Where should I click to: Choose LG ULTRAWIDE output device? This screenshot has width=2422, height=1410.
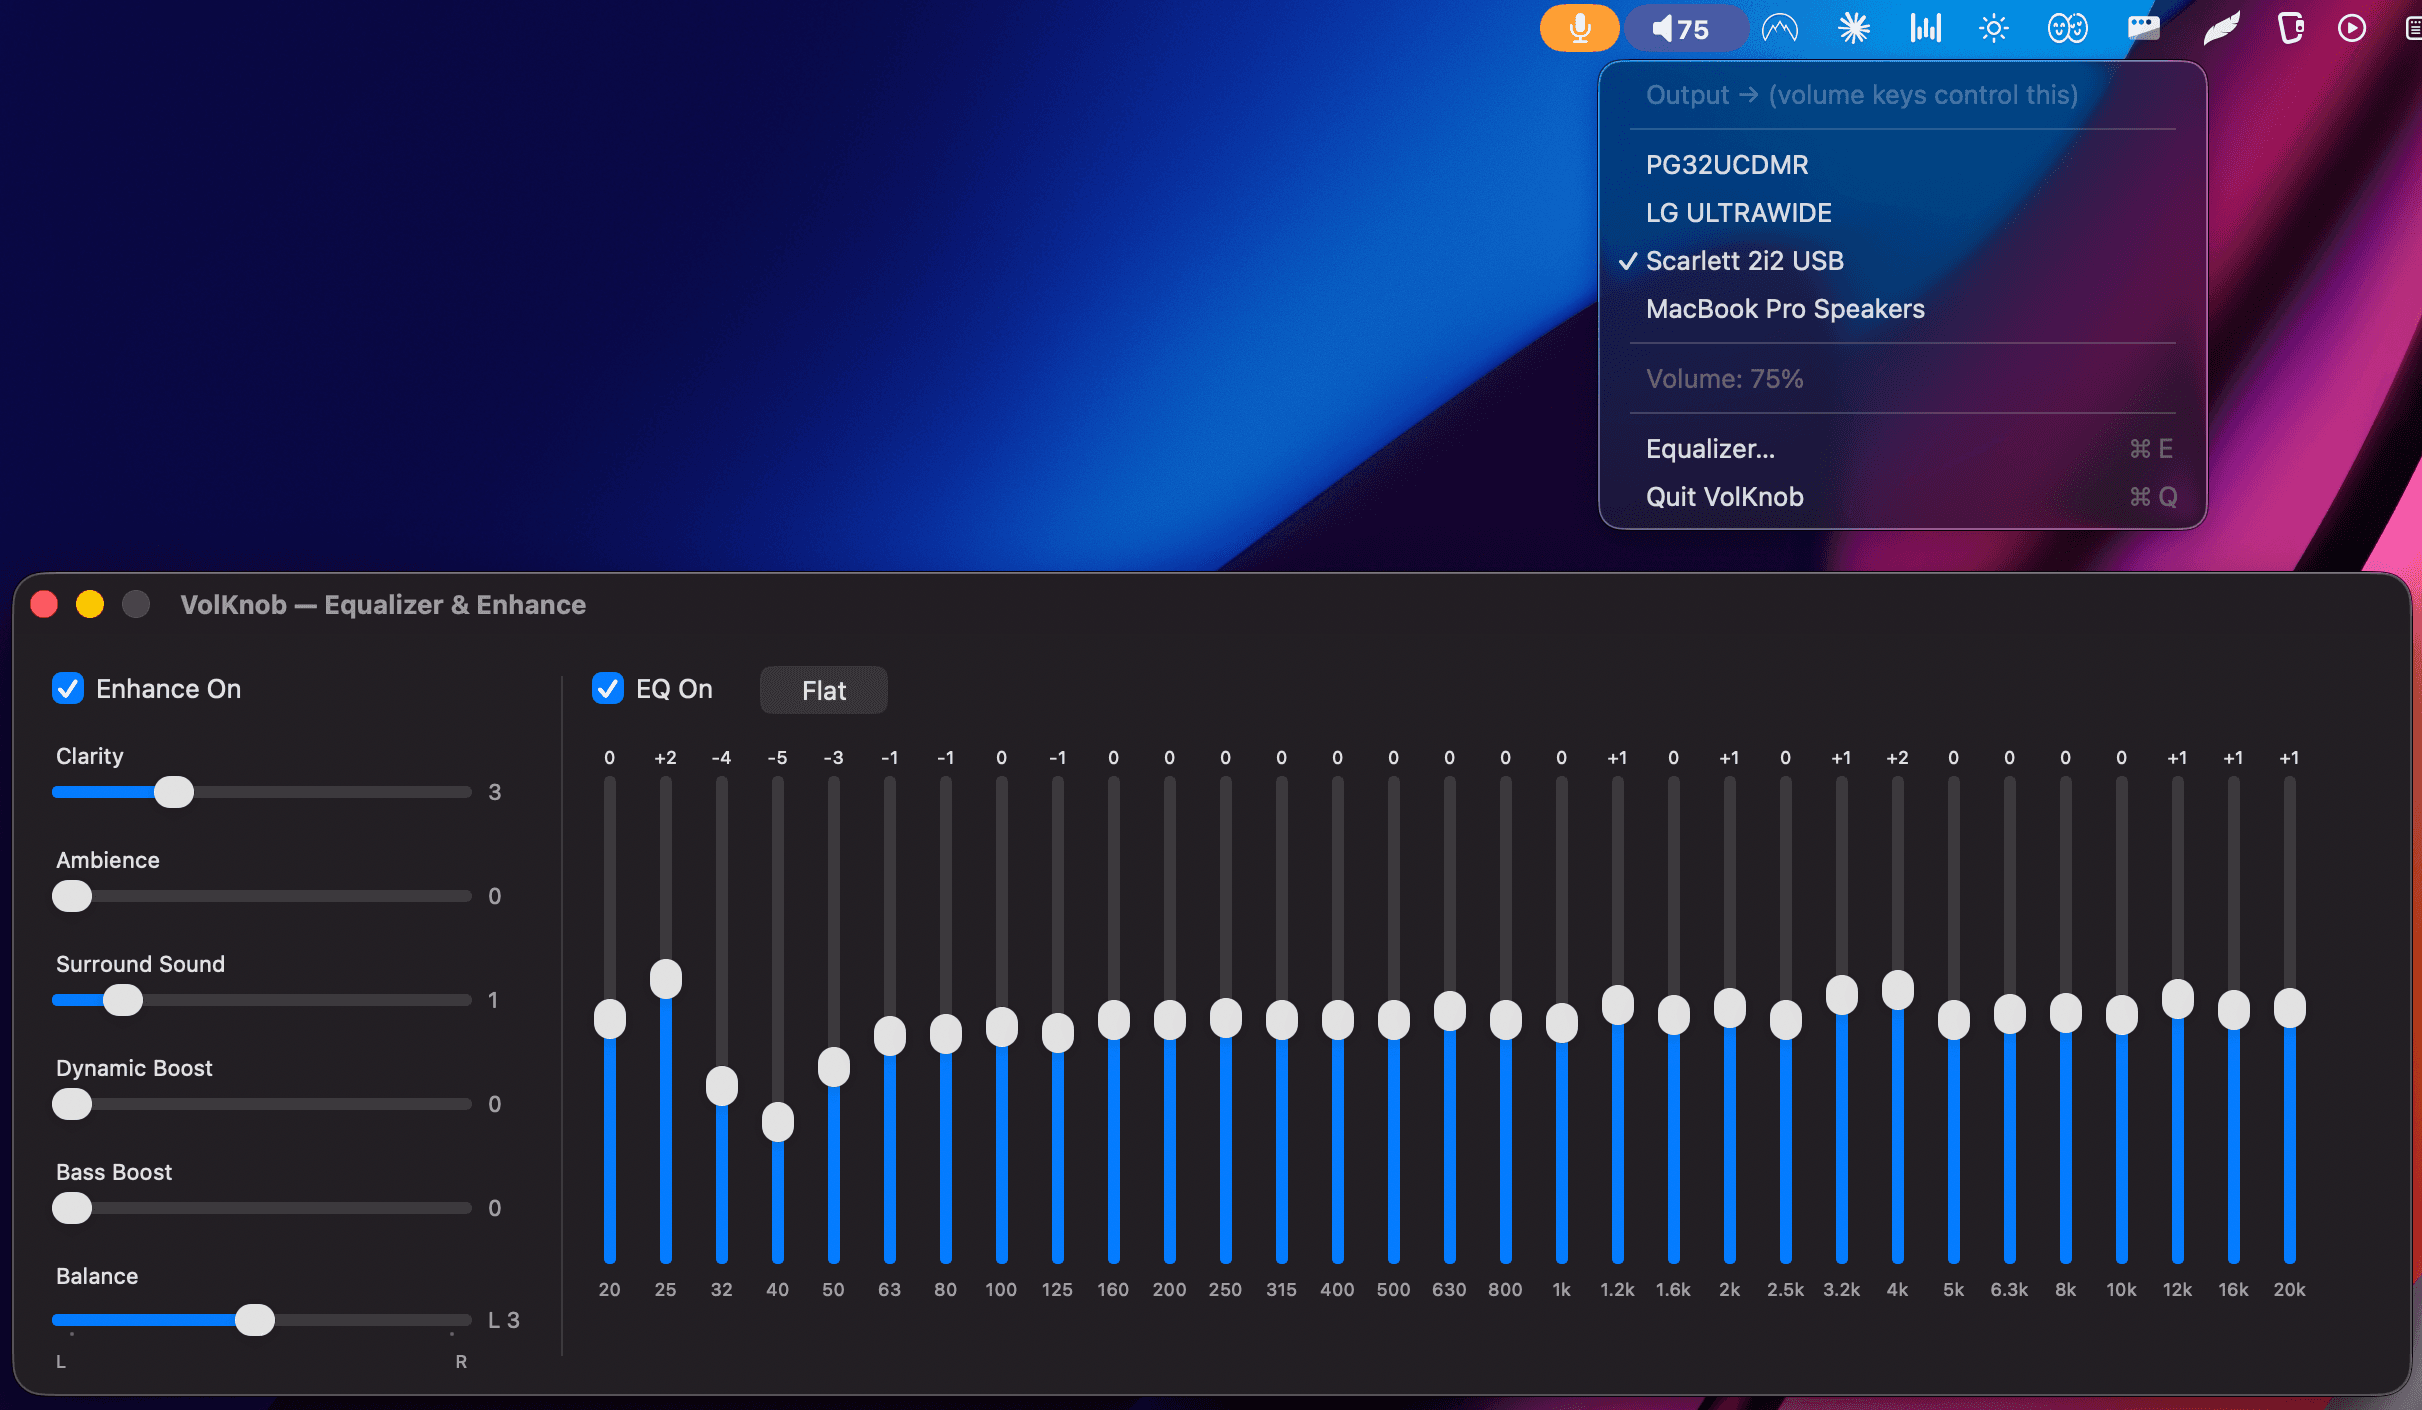click(1902, 213)
